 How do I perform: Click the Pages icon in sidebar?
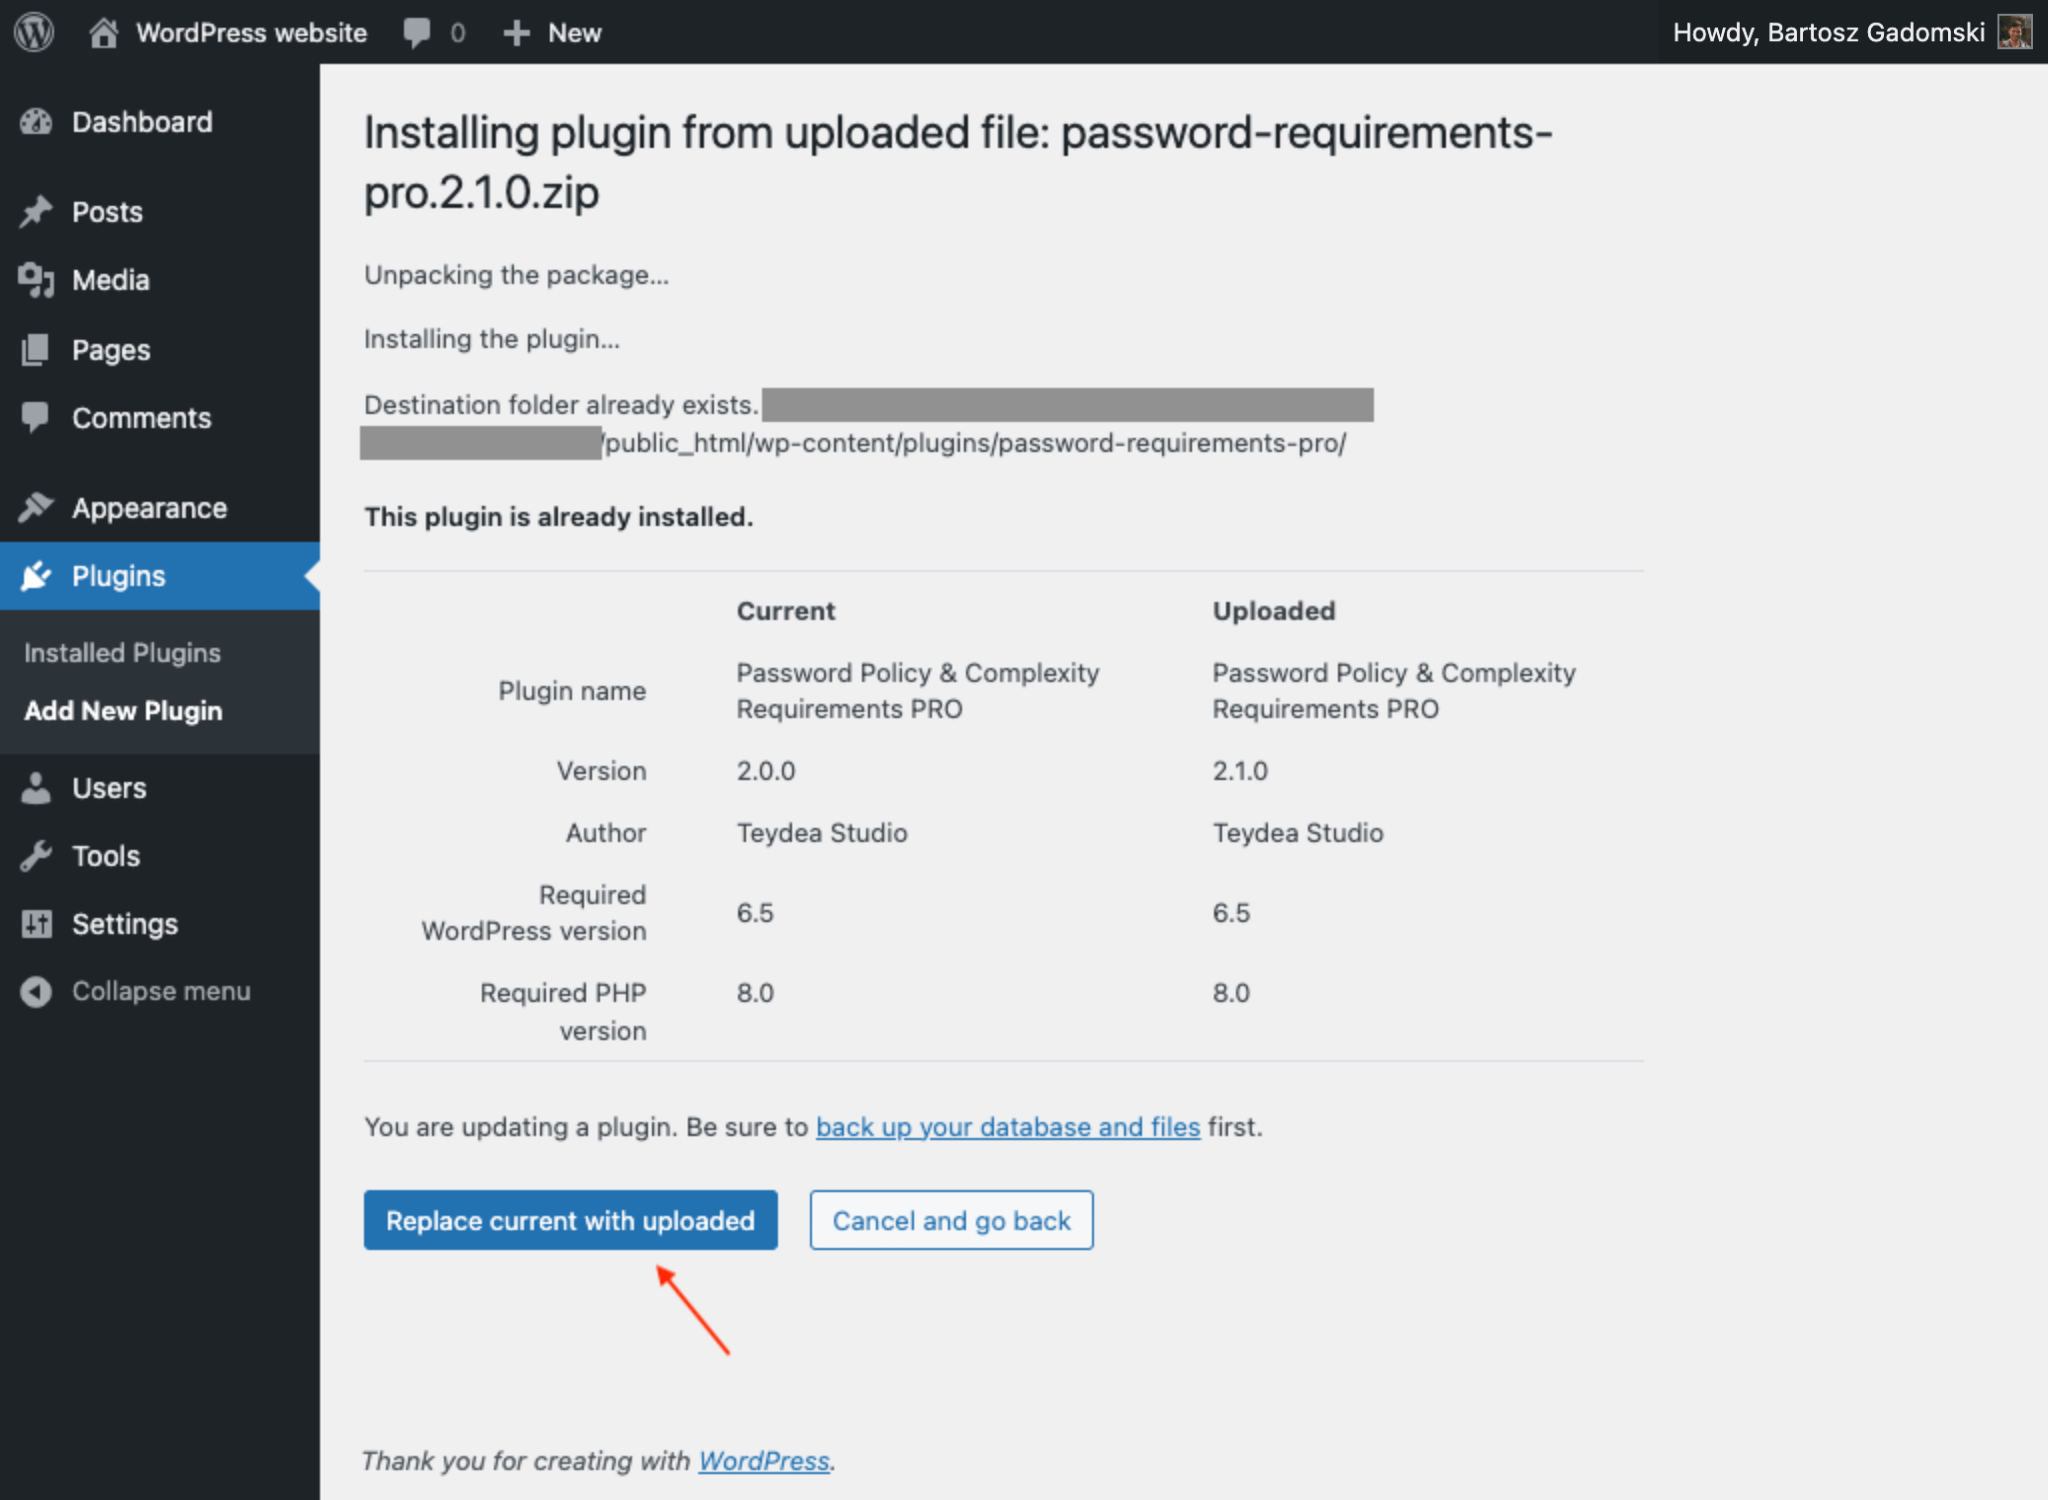(36, 350)
